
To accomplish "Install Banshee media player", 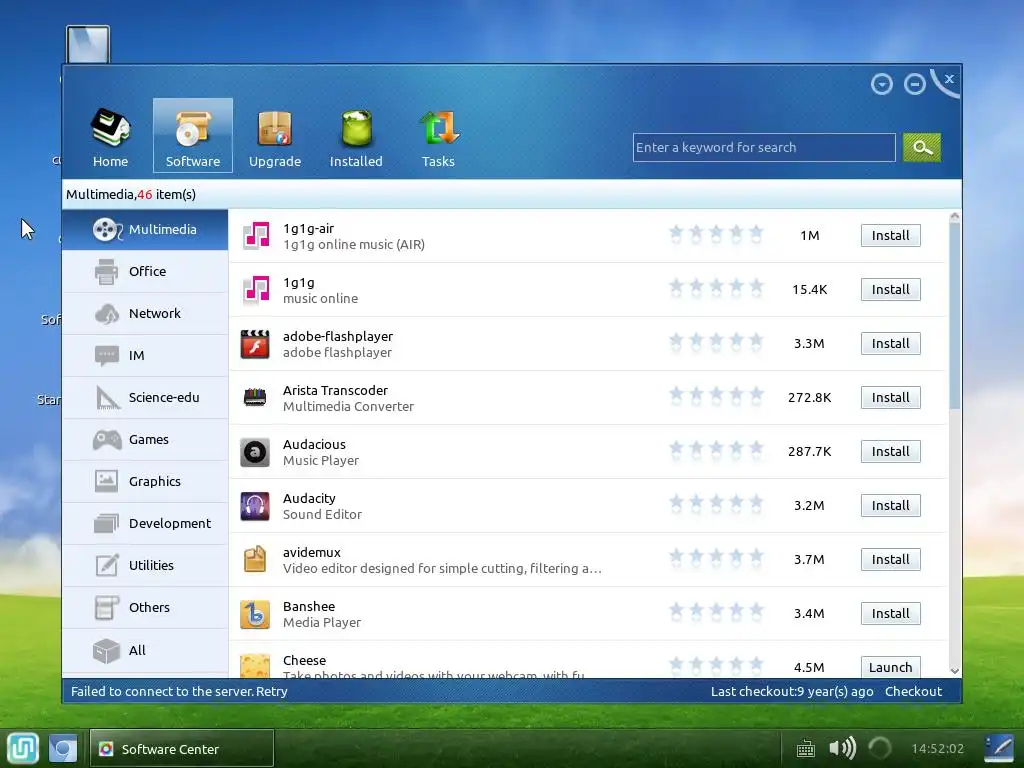I will (891, 613).
